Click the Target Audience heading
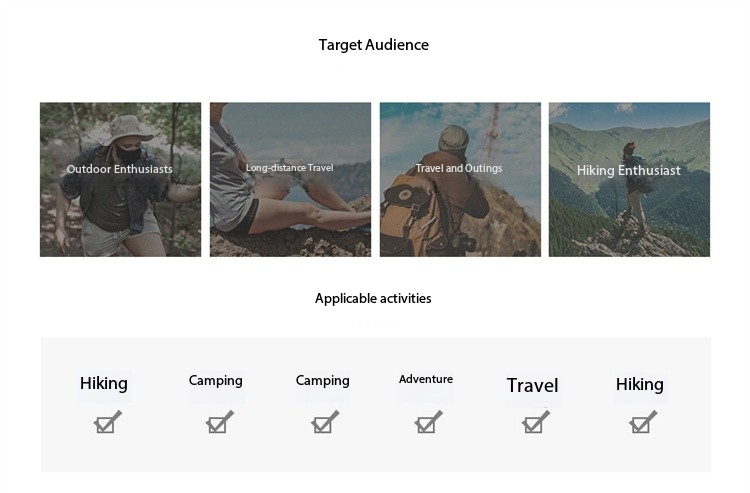The width and height of the screenshot is (750, 493). [374, 45]
